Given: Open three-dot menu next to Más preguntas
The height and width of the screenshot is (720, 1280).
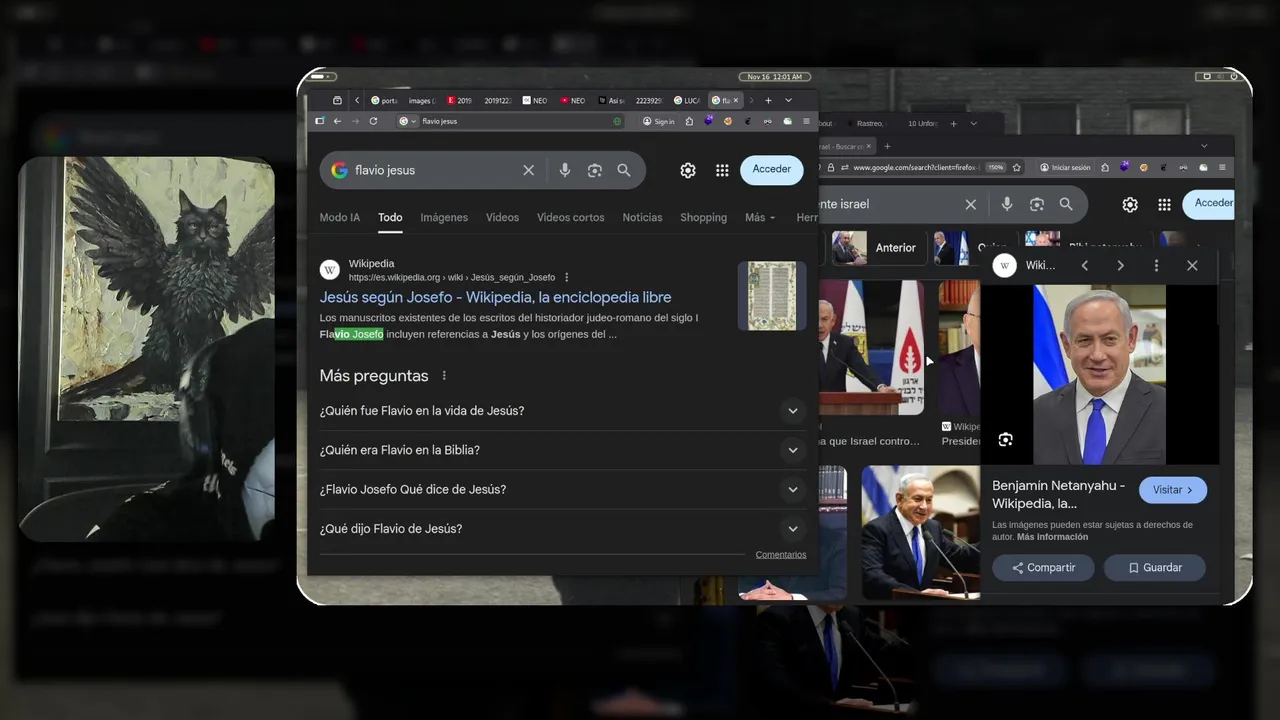Looking at the screenshot, I should (x=444, y=376).
